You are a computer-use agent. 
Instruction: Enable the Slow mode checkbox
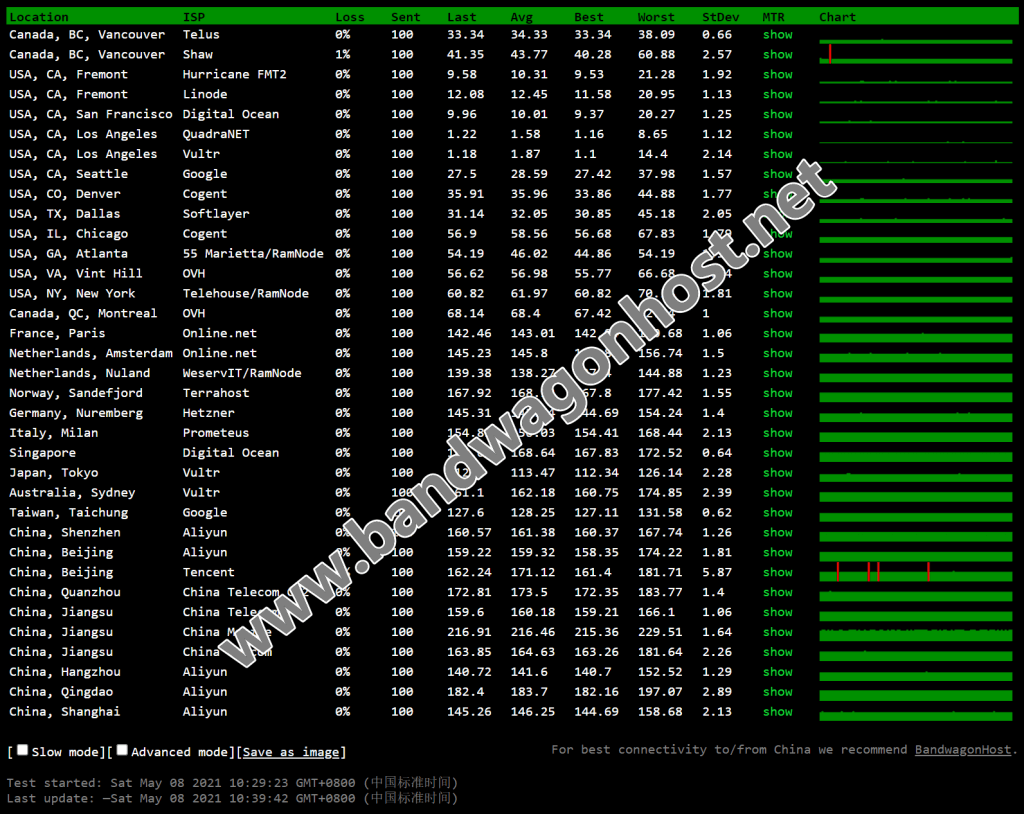click(22, 750)
